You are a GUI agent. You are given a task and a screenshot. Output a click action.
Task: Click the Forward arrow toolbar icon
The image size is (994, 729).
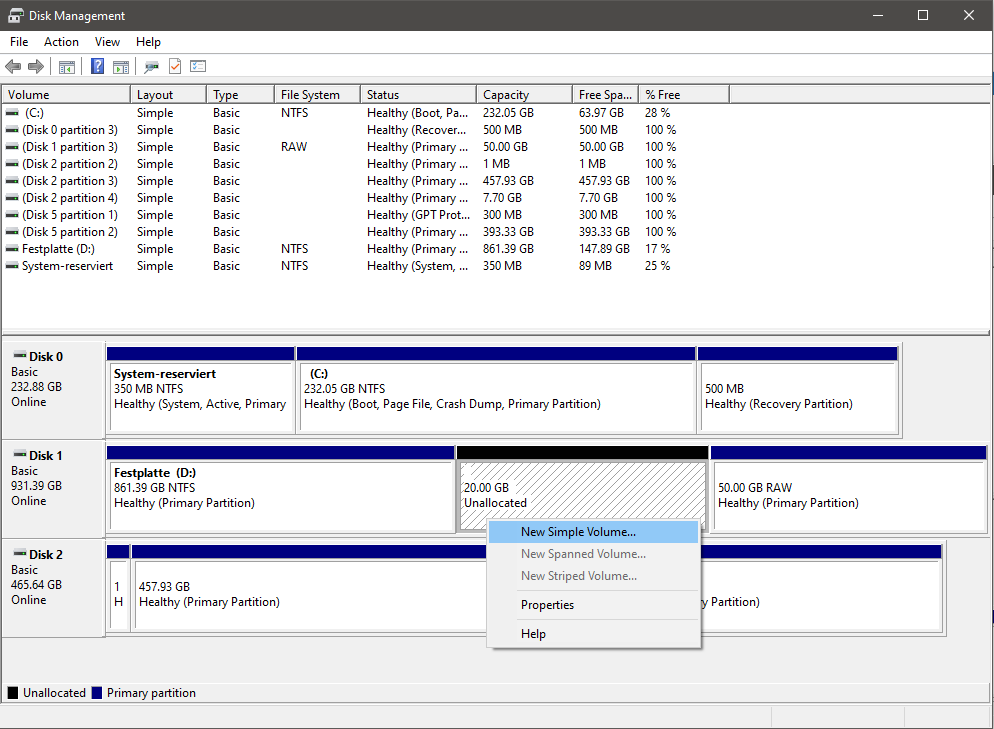pos(36,67)
